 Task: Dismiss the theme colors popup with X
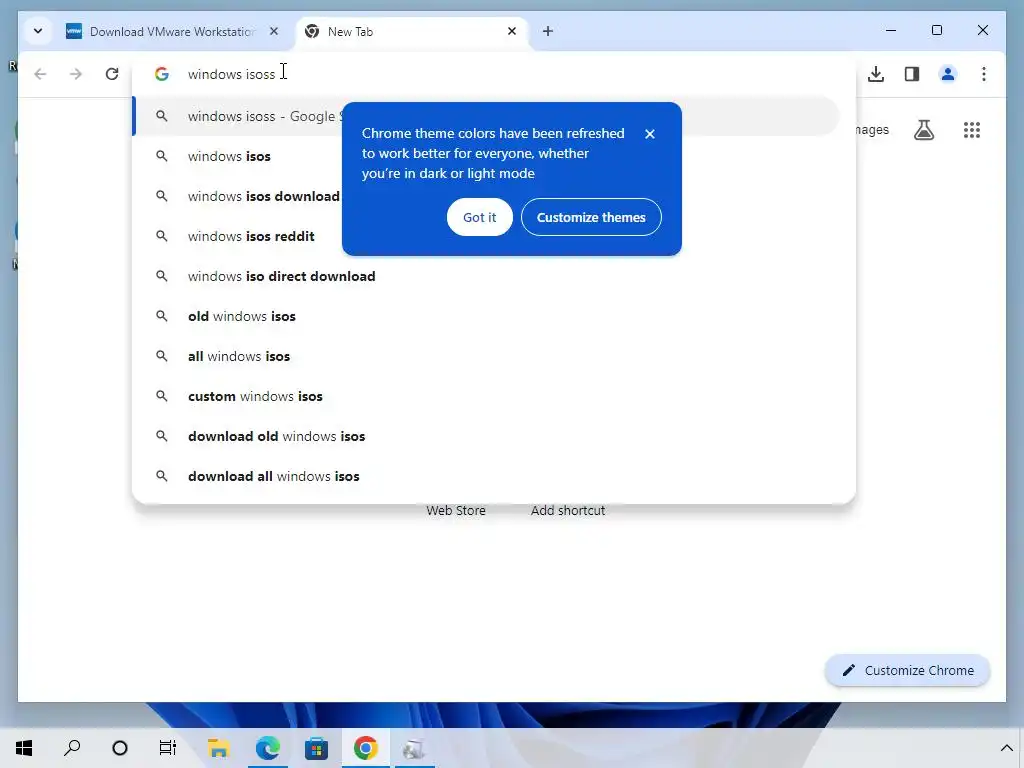650,134
